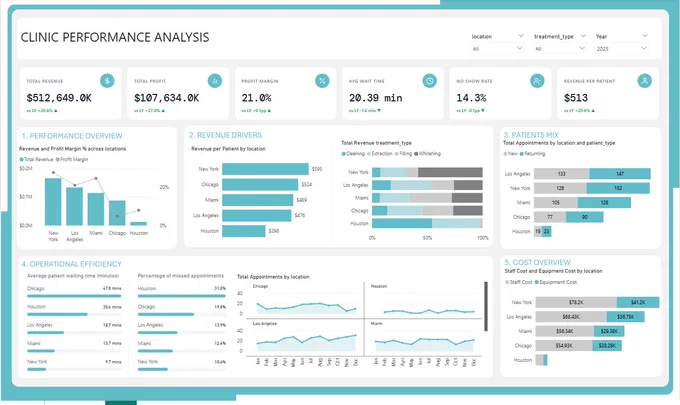
Task: Click the 14.3% no show rate value
Action: click(x=471, y=98)
